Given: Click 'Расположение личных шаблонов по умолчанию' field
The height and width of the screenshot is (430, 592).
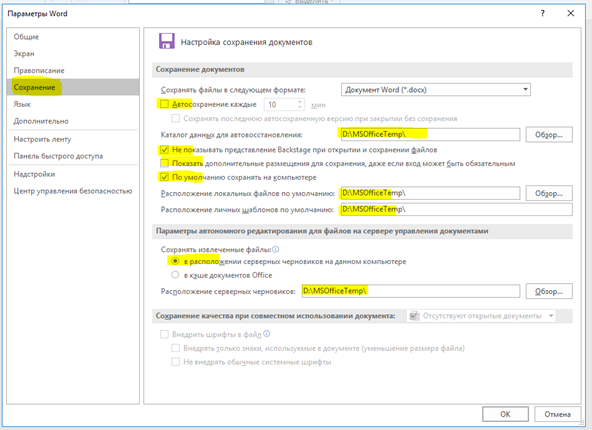Looking at the screenshot, I should pos(456,209).
